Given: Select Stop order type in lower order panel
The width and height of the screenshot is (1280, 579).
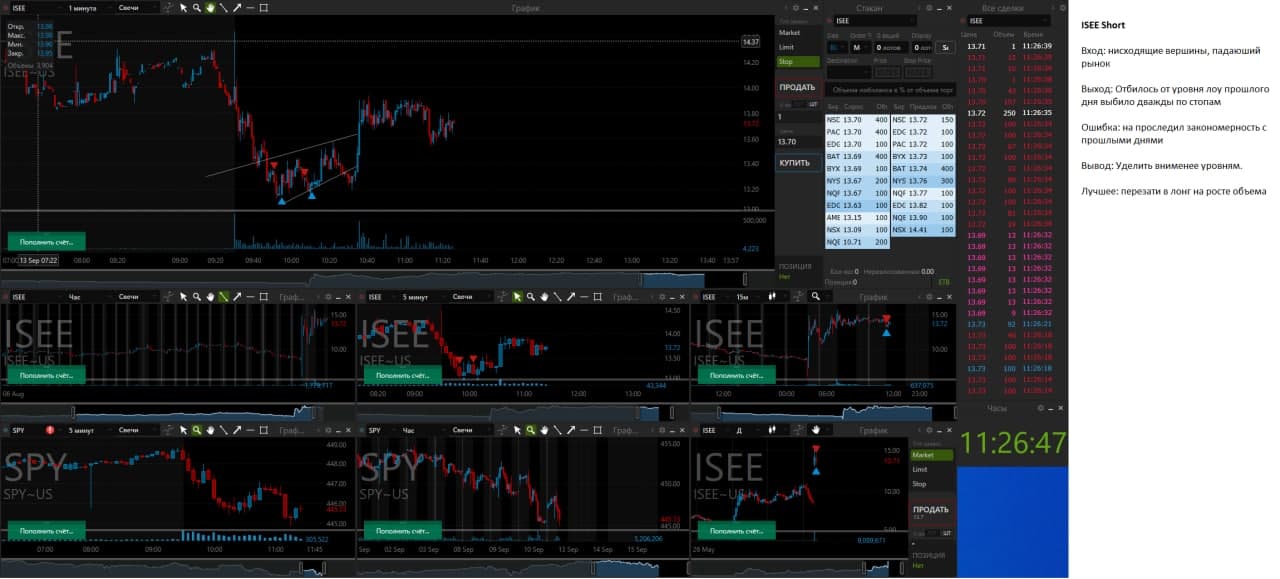Looking at the screenshot, I should (931, 484).
